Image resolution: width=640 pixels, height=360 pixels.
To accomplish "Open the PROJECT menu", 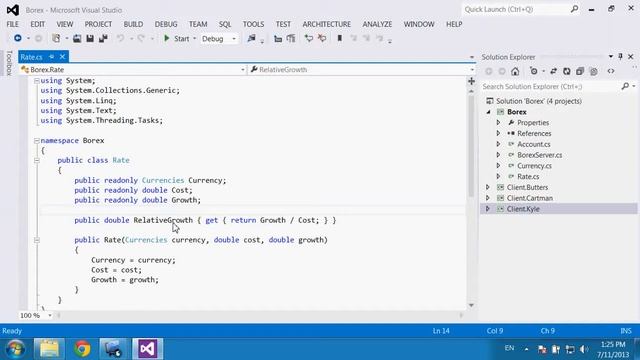I will (98, 24).
